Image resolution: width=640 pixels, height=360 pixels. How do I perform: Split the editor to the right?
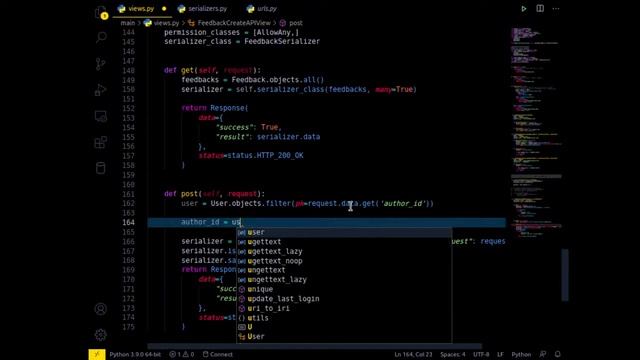point(540,9)
